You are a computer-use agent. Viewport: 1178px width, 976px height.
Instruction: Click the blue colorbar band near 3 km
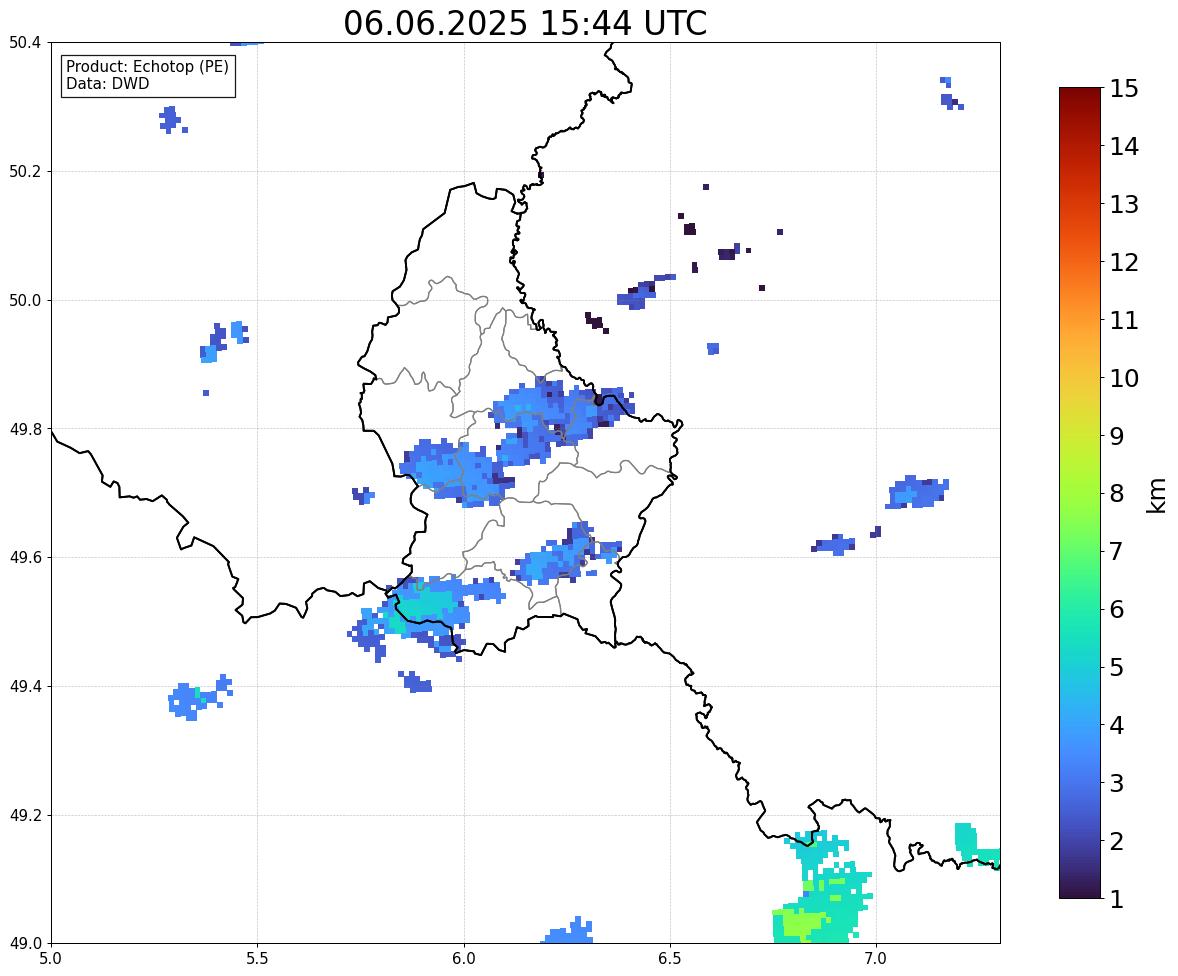point(1080,783)
